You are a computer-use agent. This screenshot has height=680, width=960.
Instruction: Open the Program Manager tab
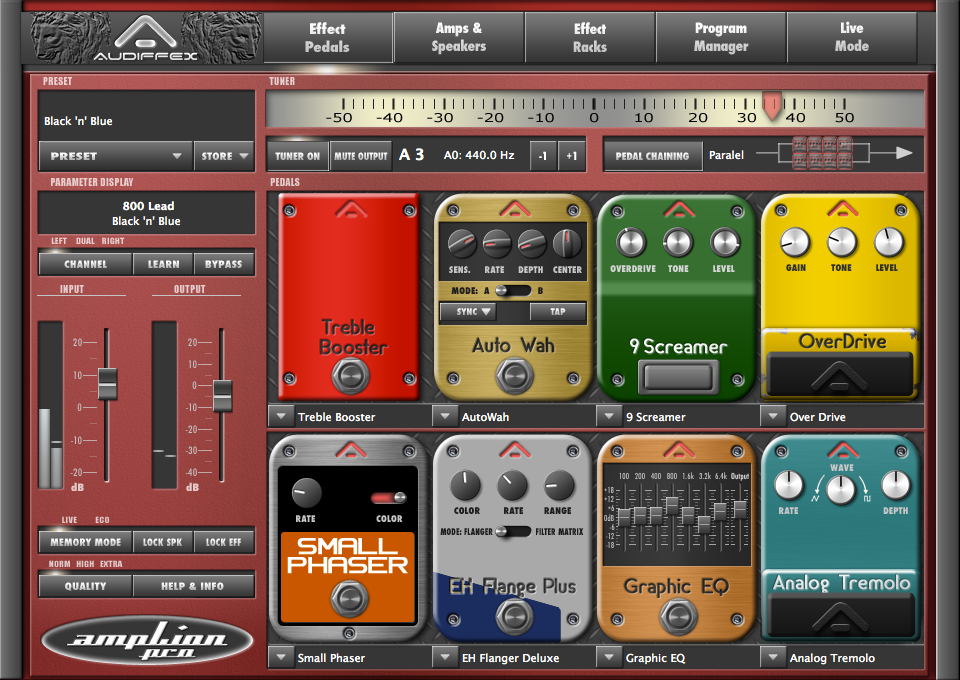[721, 37]
